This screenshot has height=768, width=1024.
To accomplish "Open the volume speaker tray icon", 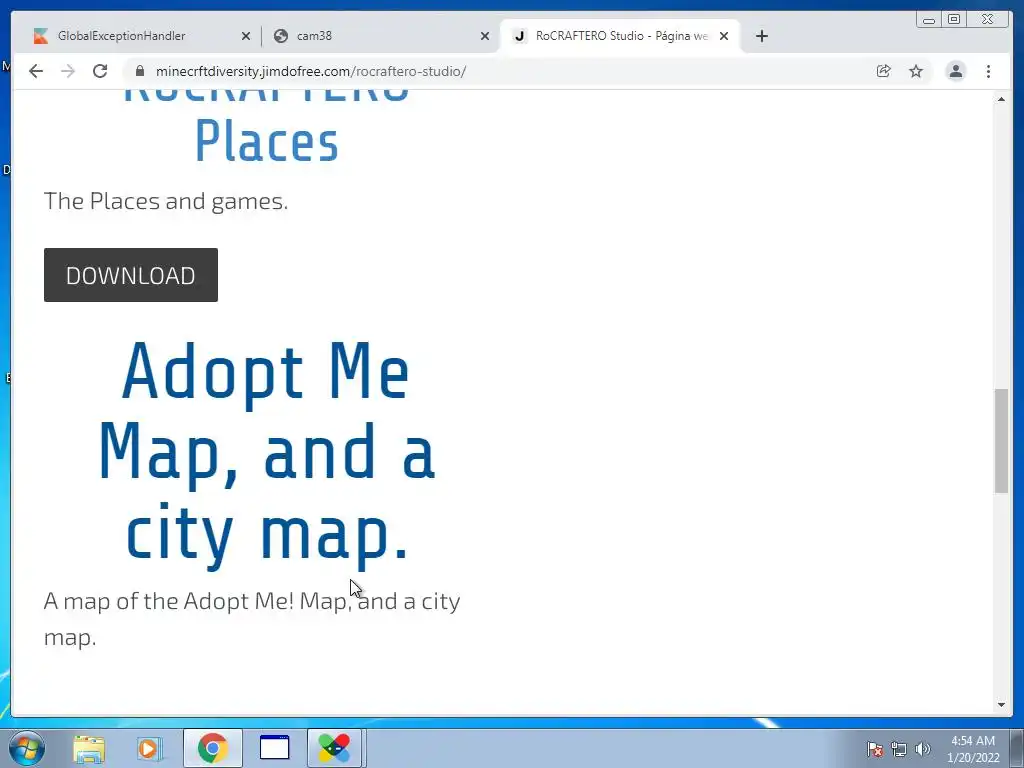I will tap(922, 749).
